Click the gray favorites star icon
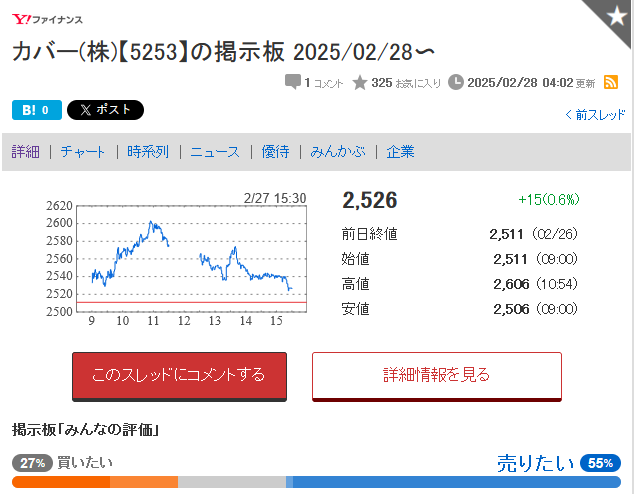This screenshot has height=494, width=634. 359,82
